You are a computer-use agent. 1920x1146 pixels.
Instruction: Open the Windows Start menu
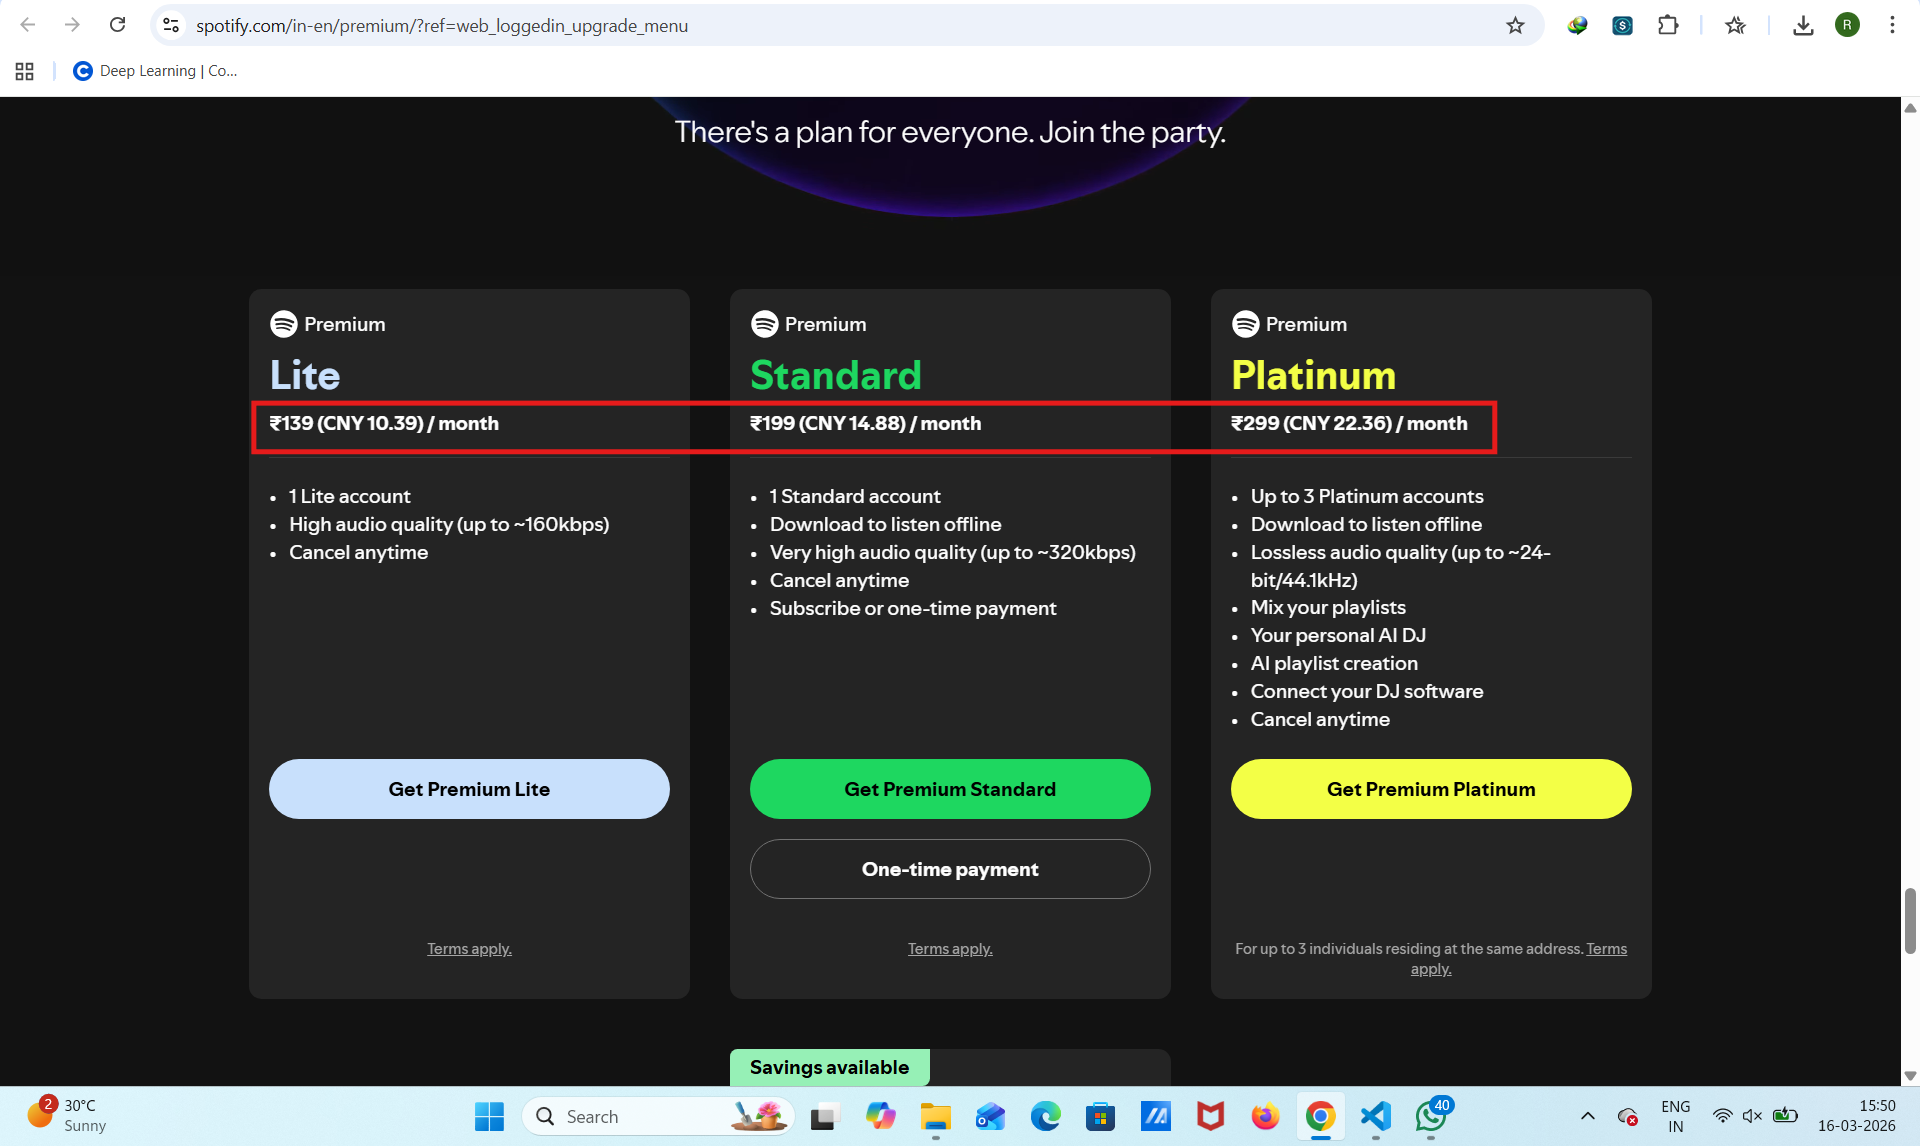pos(489,1116)
